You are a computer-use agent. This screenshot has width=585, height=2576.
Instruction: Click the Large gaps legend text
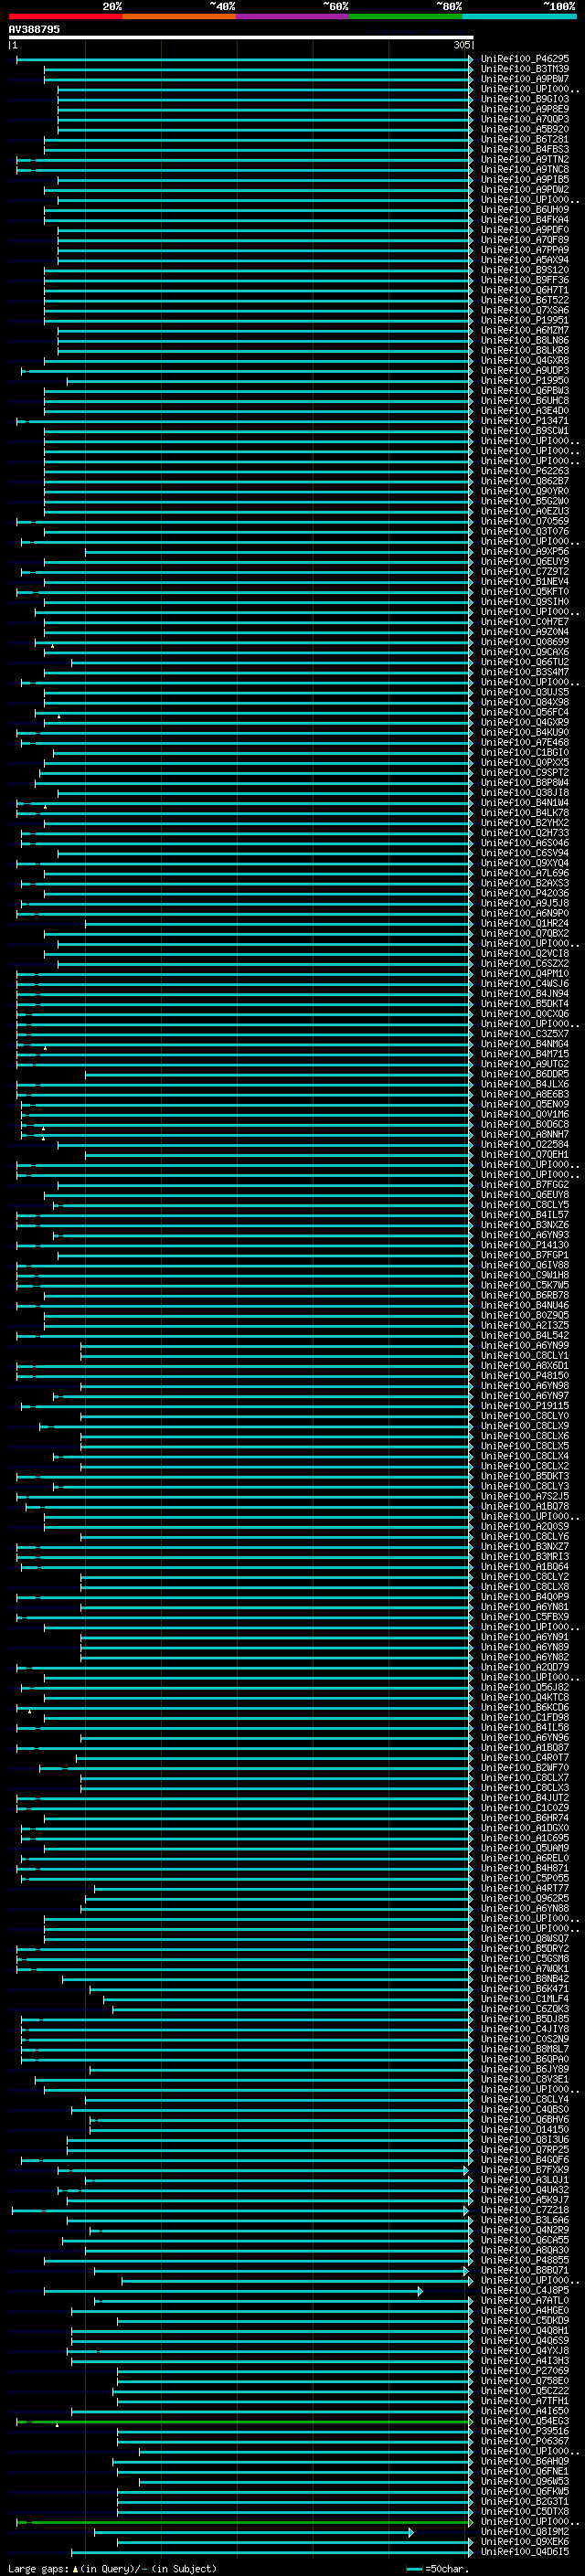click(x=38, y=2569)
